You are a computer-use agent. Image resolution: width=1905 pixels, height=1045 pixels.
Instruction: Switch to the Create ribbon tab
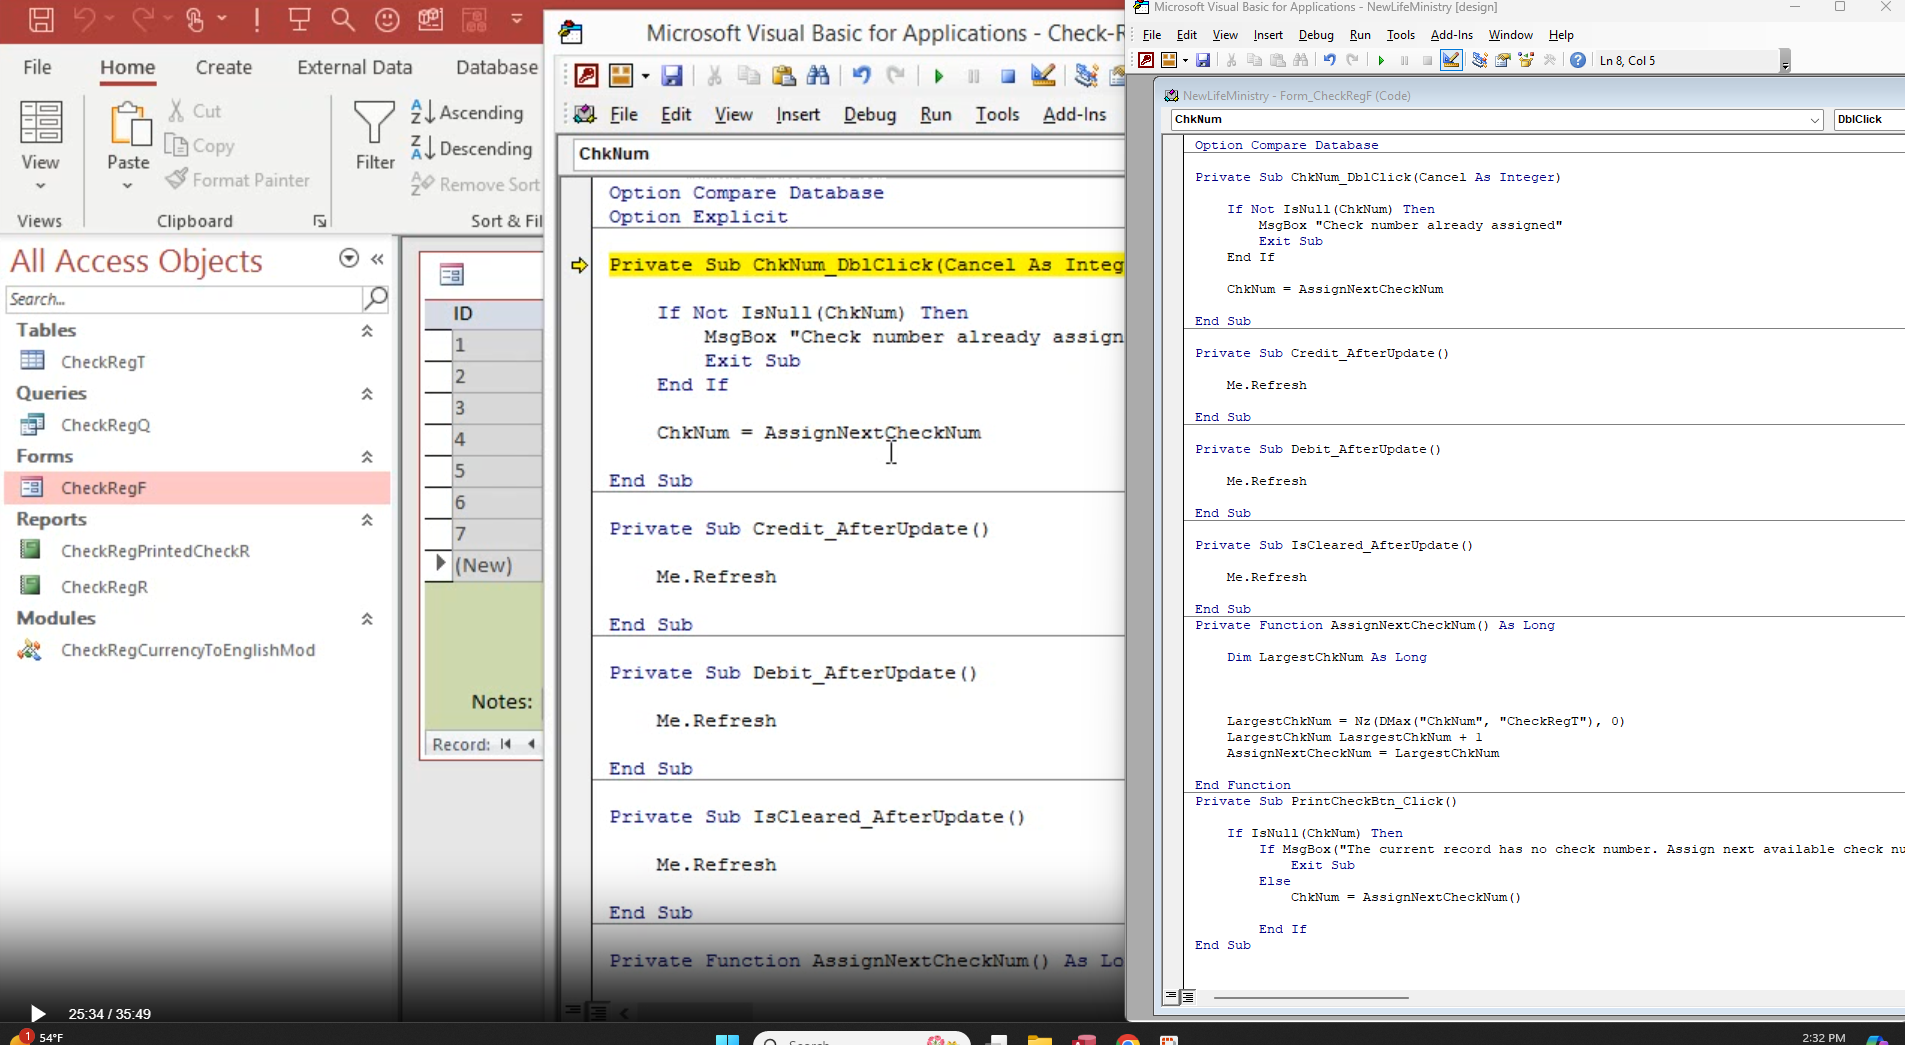tap(224, 67)
